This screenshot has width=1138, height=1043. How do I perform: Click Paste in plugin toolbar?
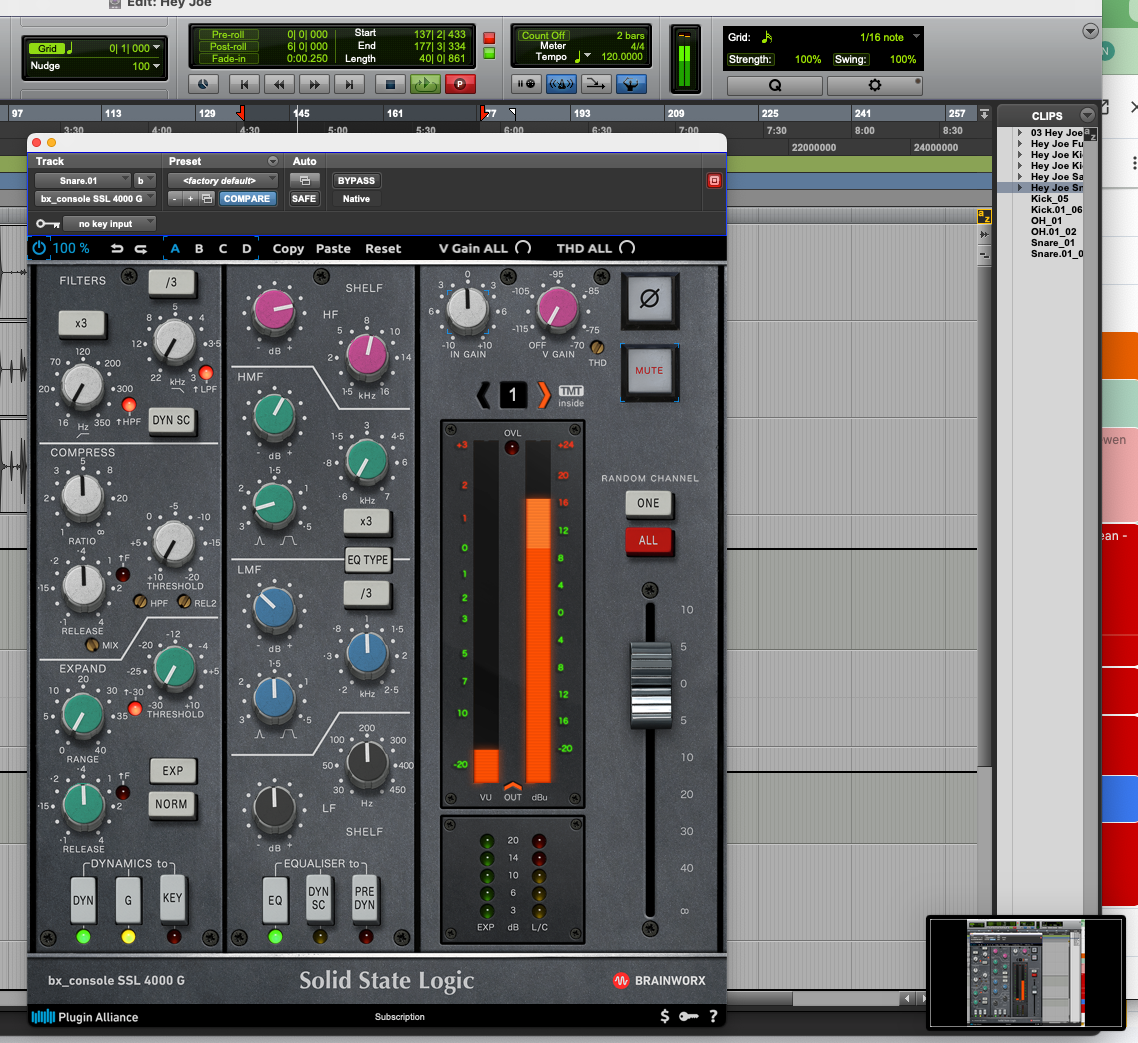333,248
